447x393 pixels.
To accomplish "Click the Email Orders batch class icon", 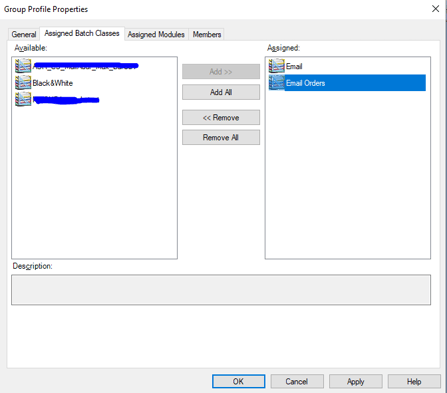I will click(x=276, y=82).
